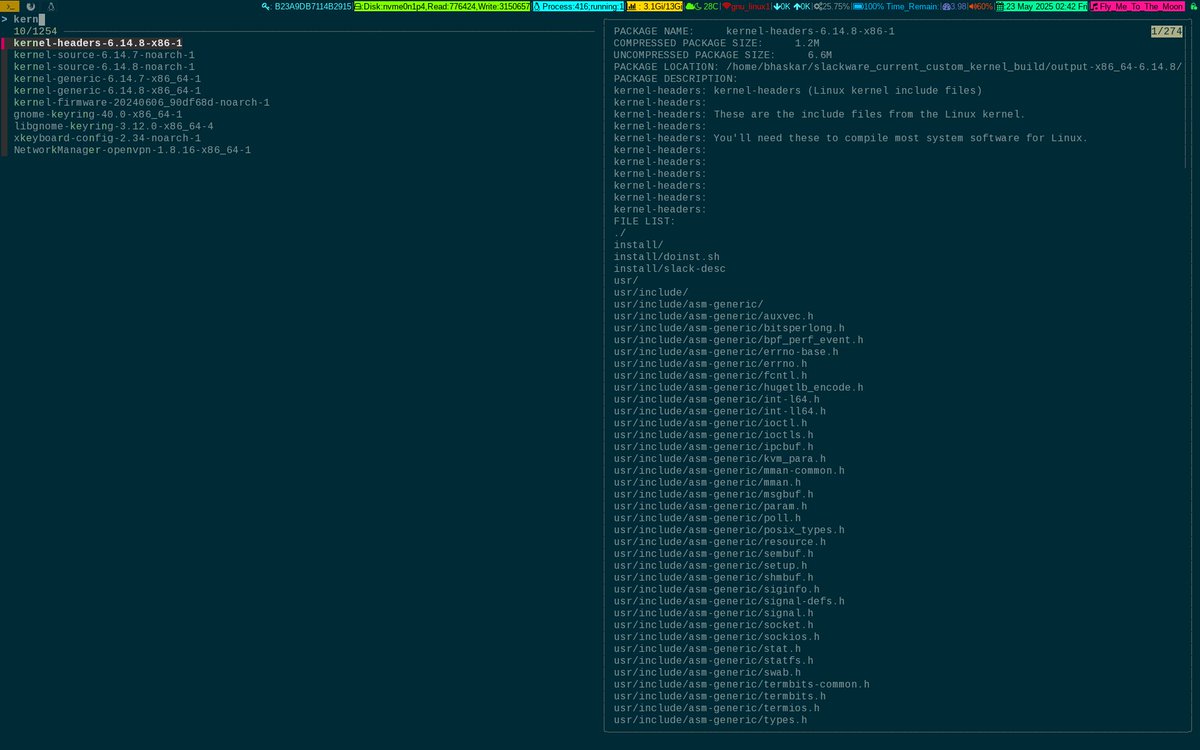Select the NetworkManager-openvpn-1.8.16 package entry

[x=130, y=149]
